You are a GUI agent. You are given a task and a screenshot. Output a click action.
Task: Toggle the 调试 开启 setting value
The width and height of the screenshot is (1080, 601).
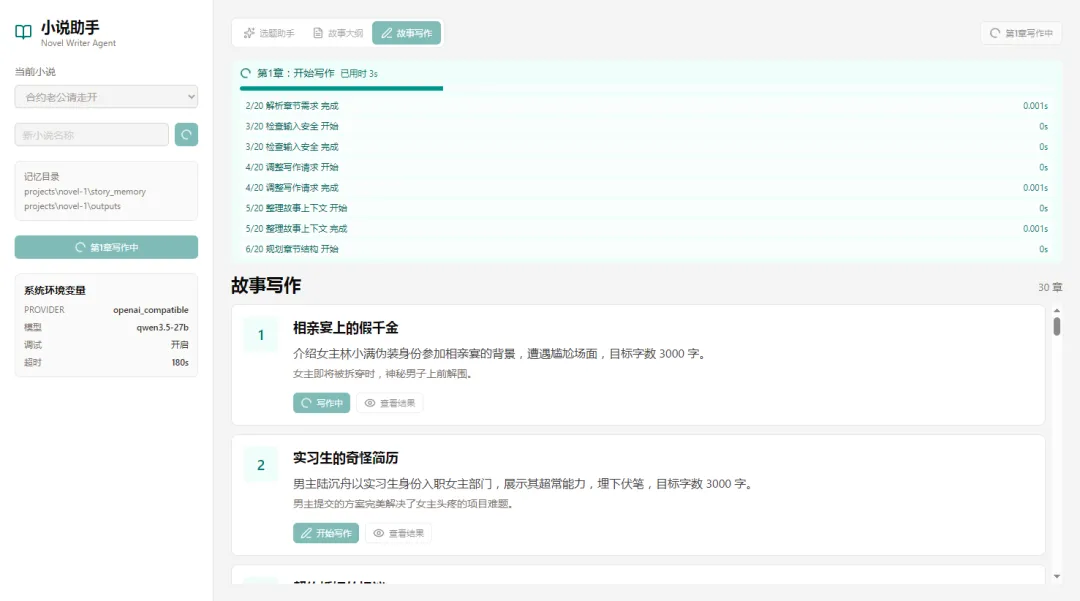[180, 344]
